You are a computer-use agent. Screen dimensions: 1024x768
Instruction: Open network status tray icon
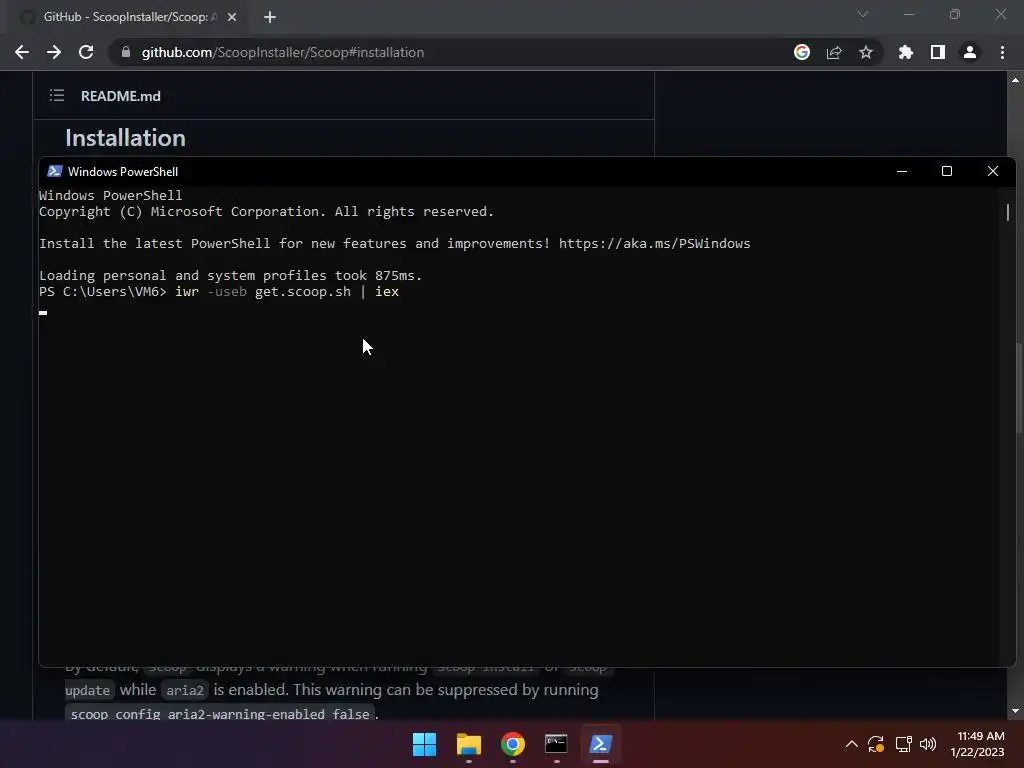click(x=903, y=744)
